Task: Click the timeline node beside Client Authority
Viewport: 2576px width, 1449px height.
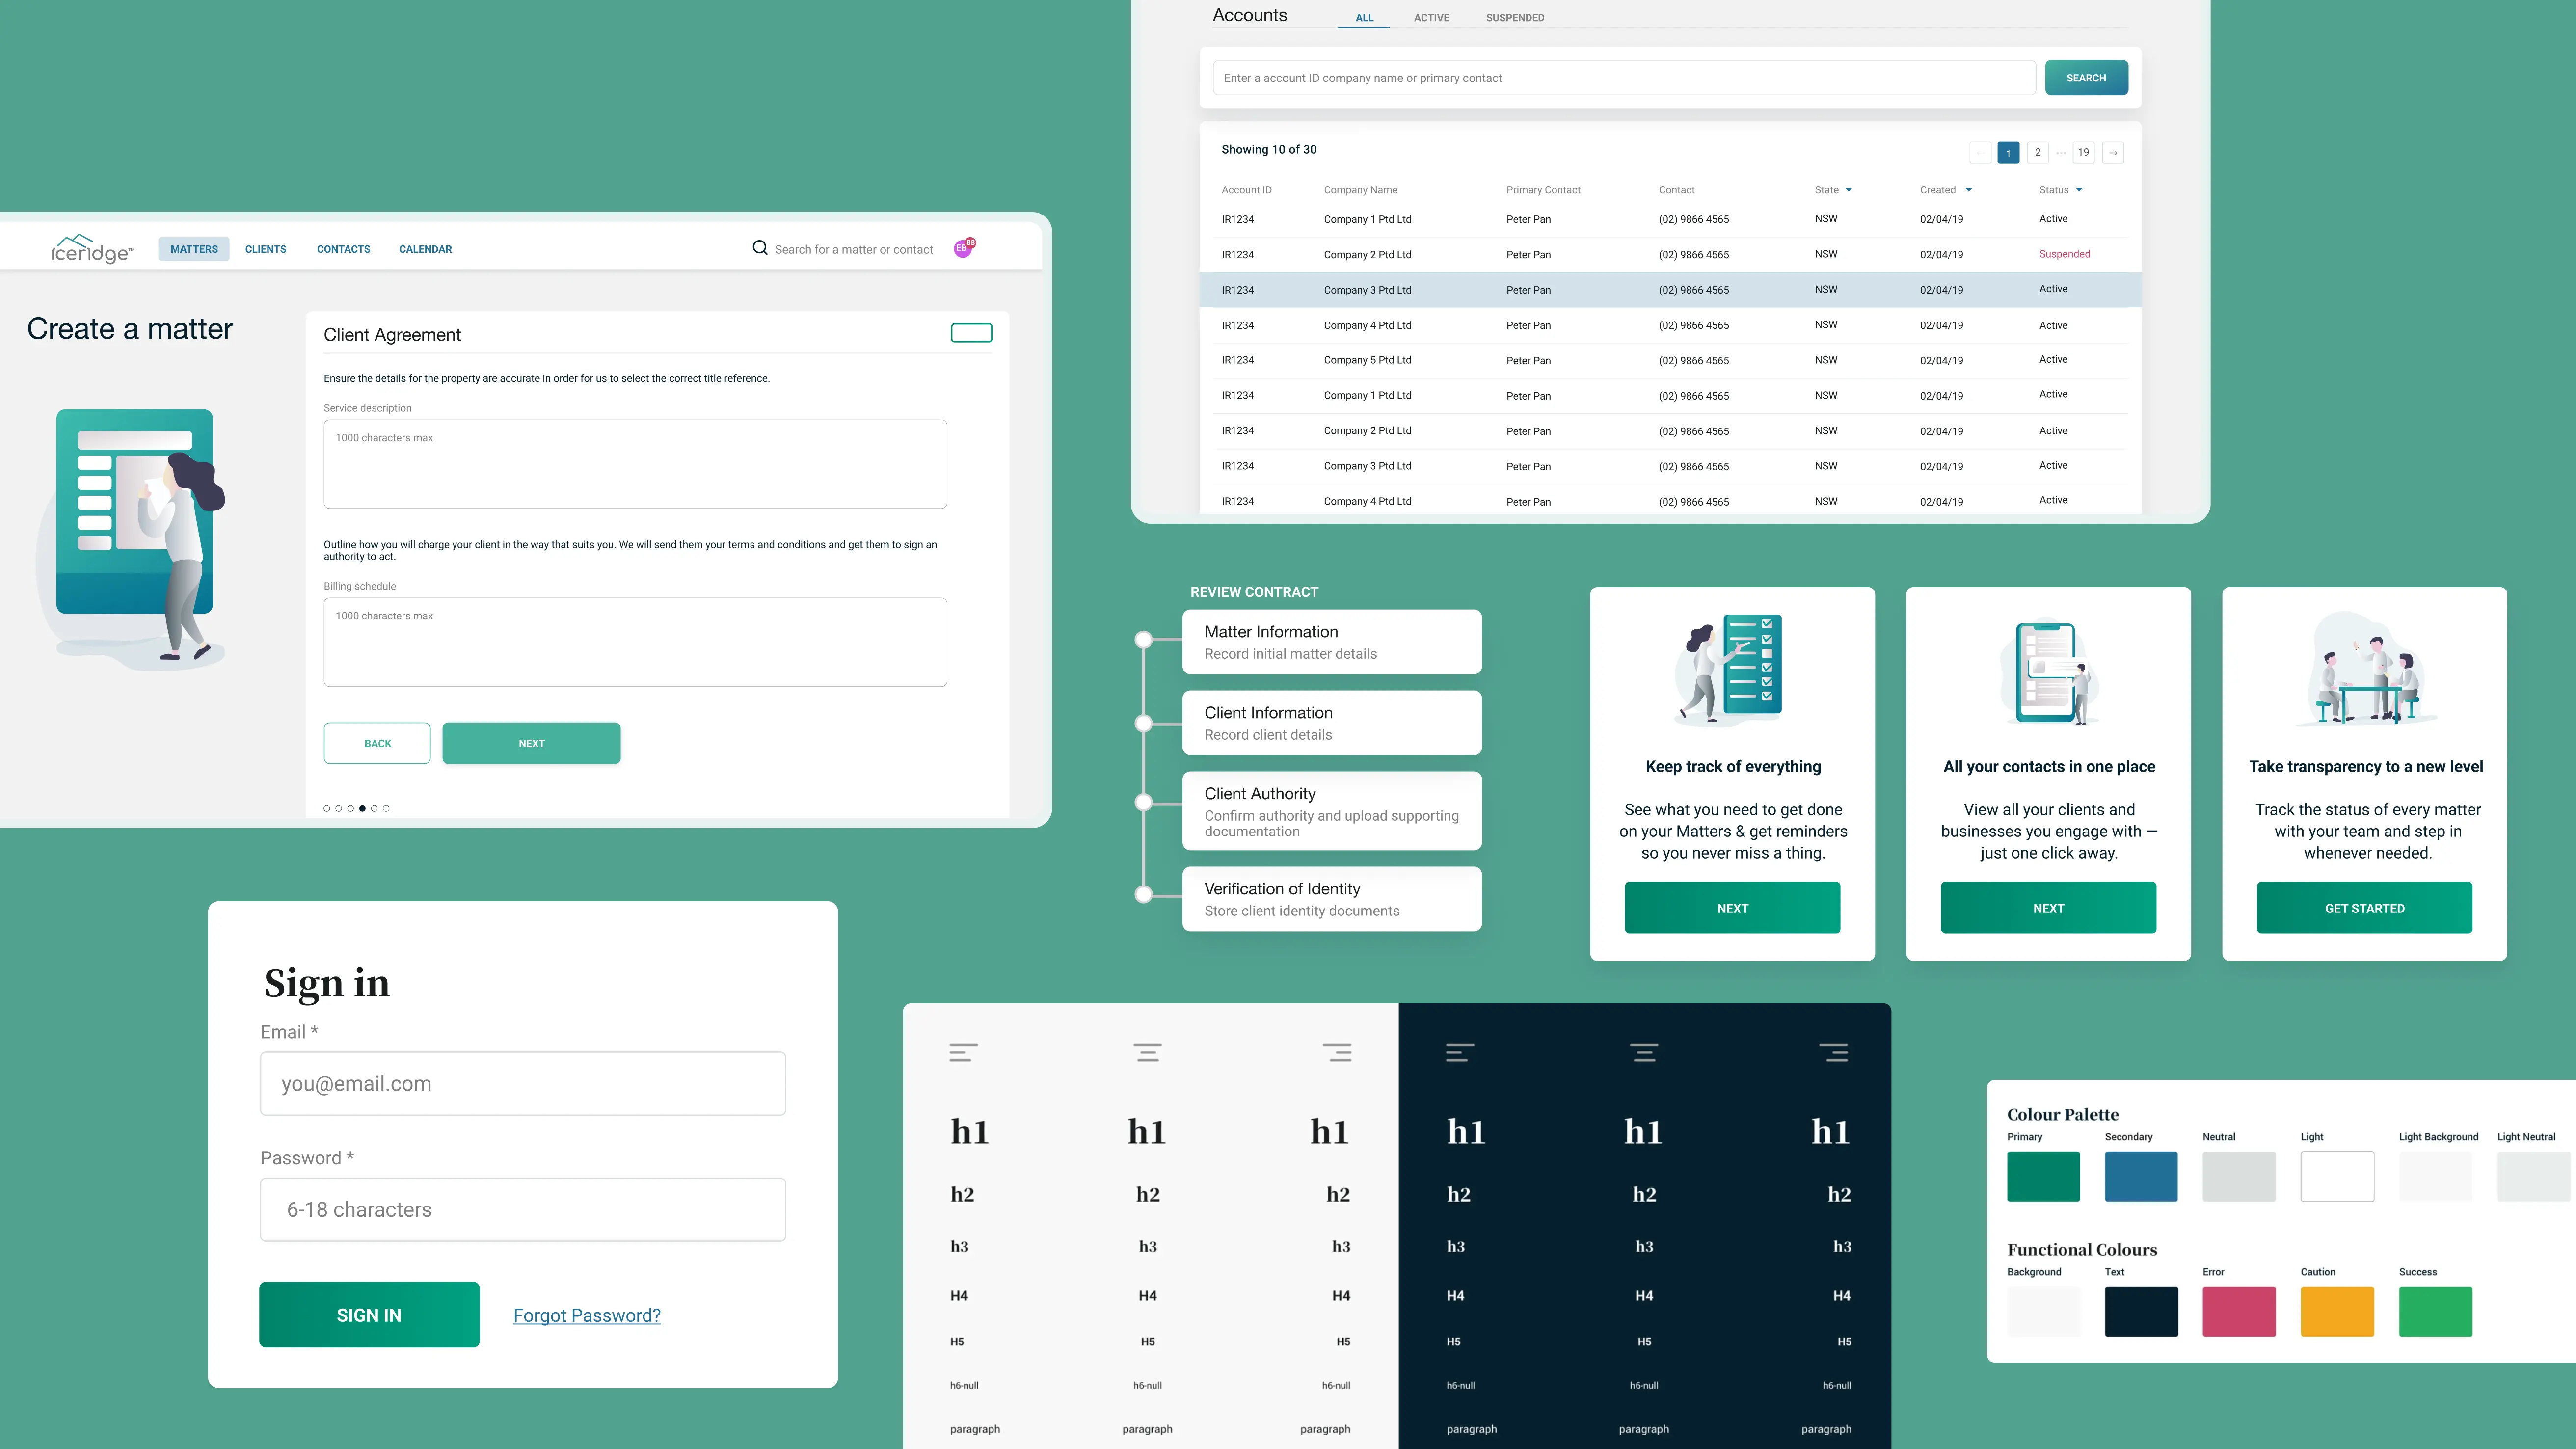Action: pyautogui.click(x=1144, y=802)
